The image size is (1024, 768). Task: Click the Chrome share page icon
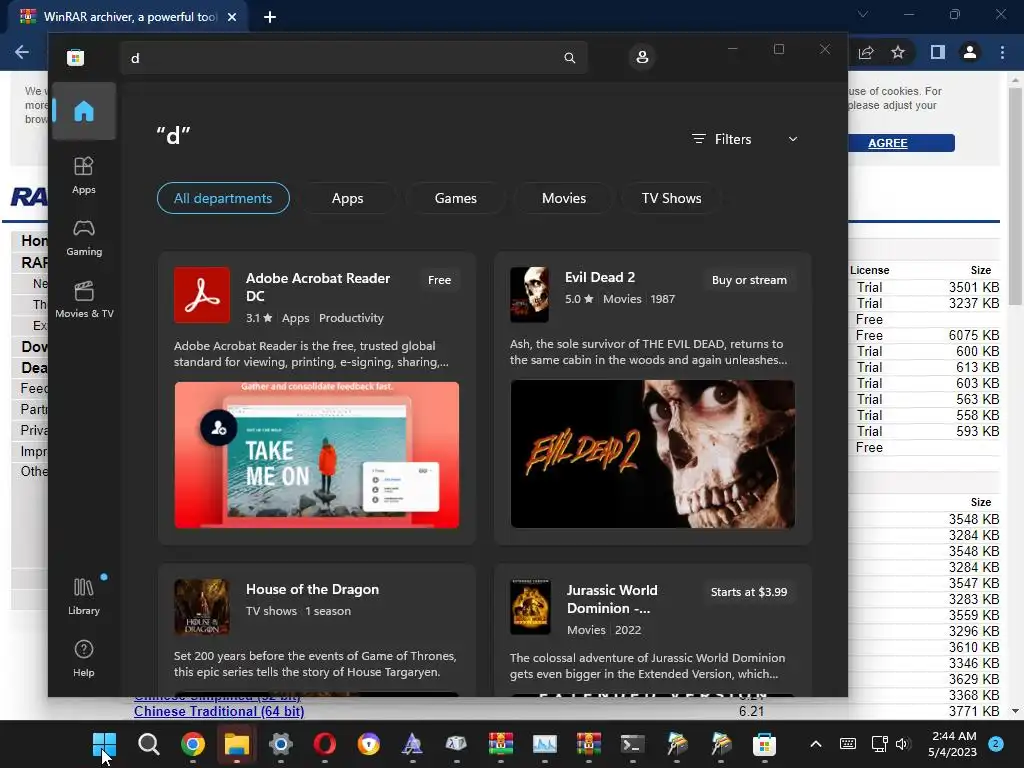pyautogui.click(x=866, y=52)
